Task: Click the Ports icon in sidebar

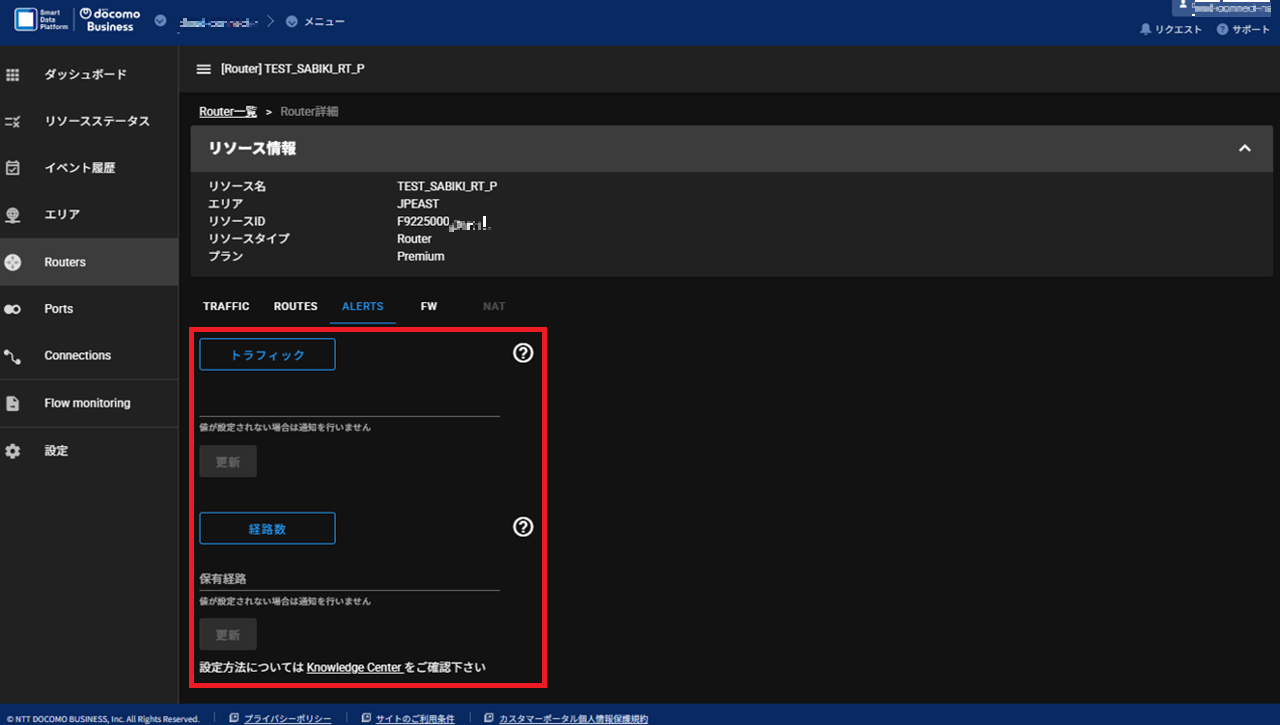Action: point(13,309)
